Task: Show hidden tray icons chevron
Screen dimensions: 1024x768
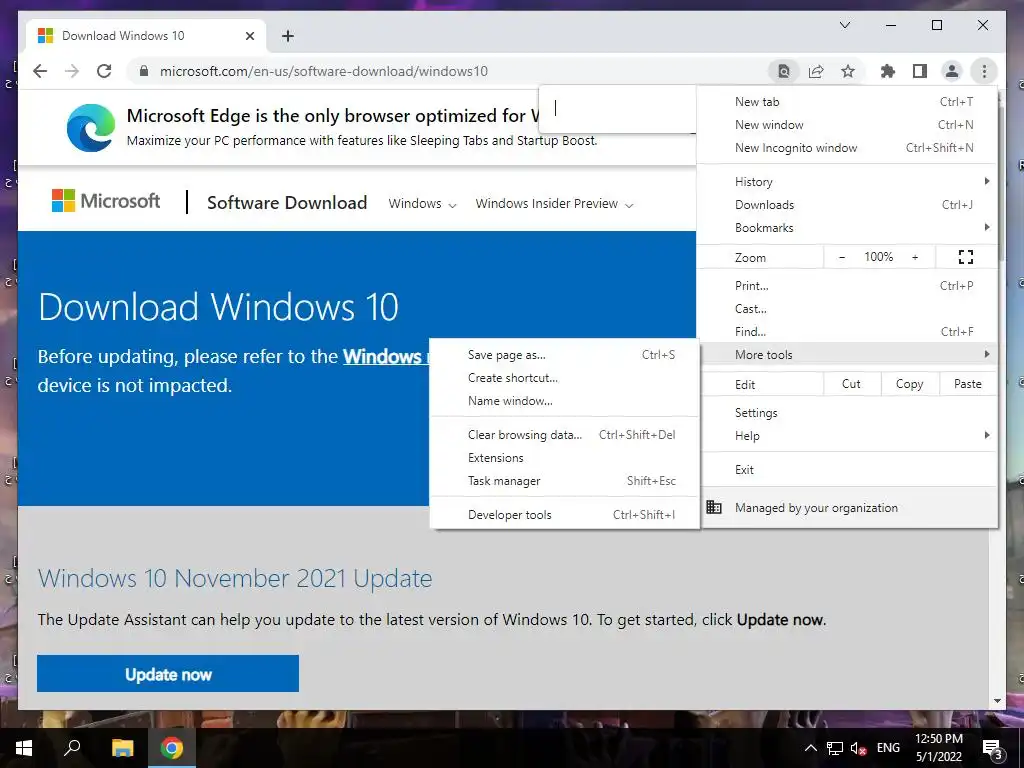Action: [810, 748]
